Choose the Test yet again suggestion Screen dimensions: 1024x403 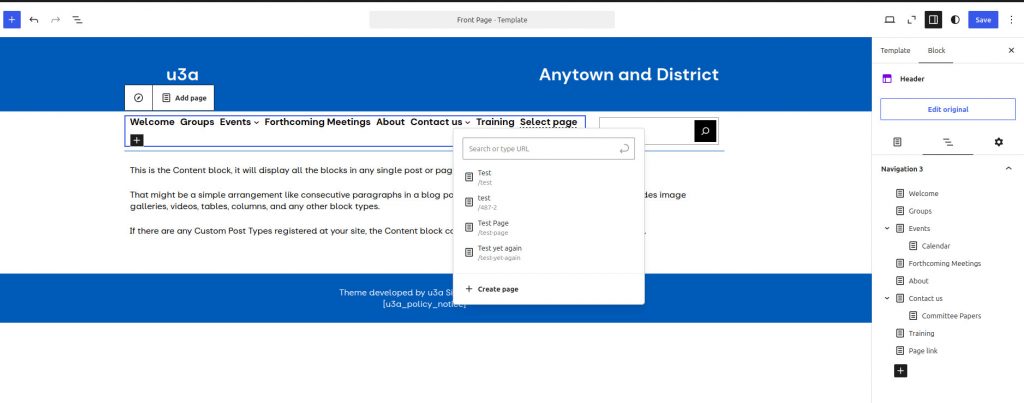tap(549, 253)
